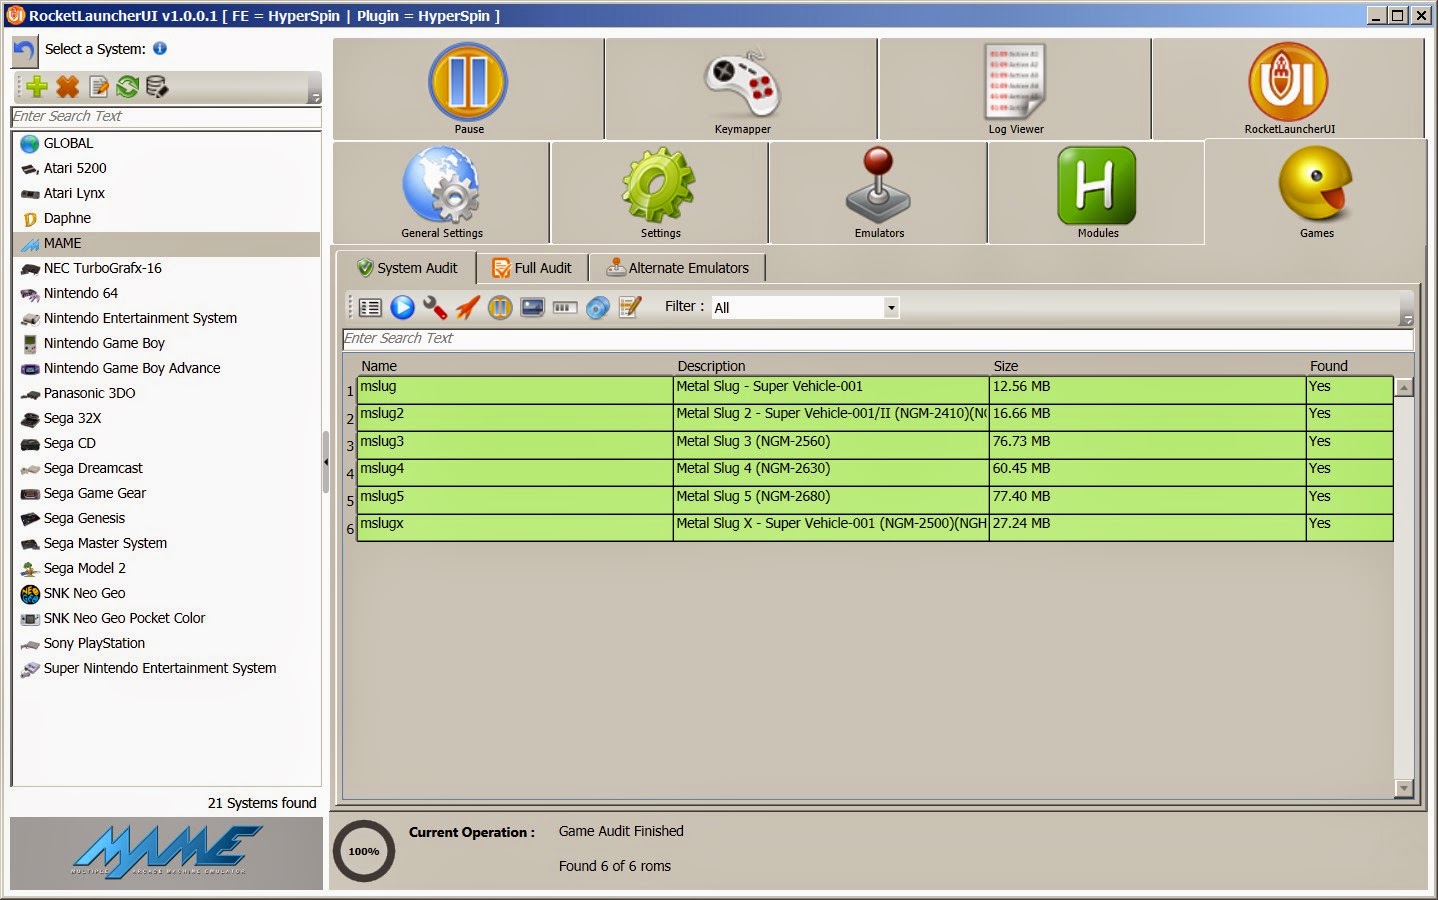The width and height of the screenshot is (1438, 900).
Task: Select the MAME system
Action: (166, 244)
